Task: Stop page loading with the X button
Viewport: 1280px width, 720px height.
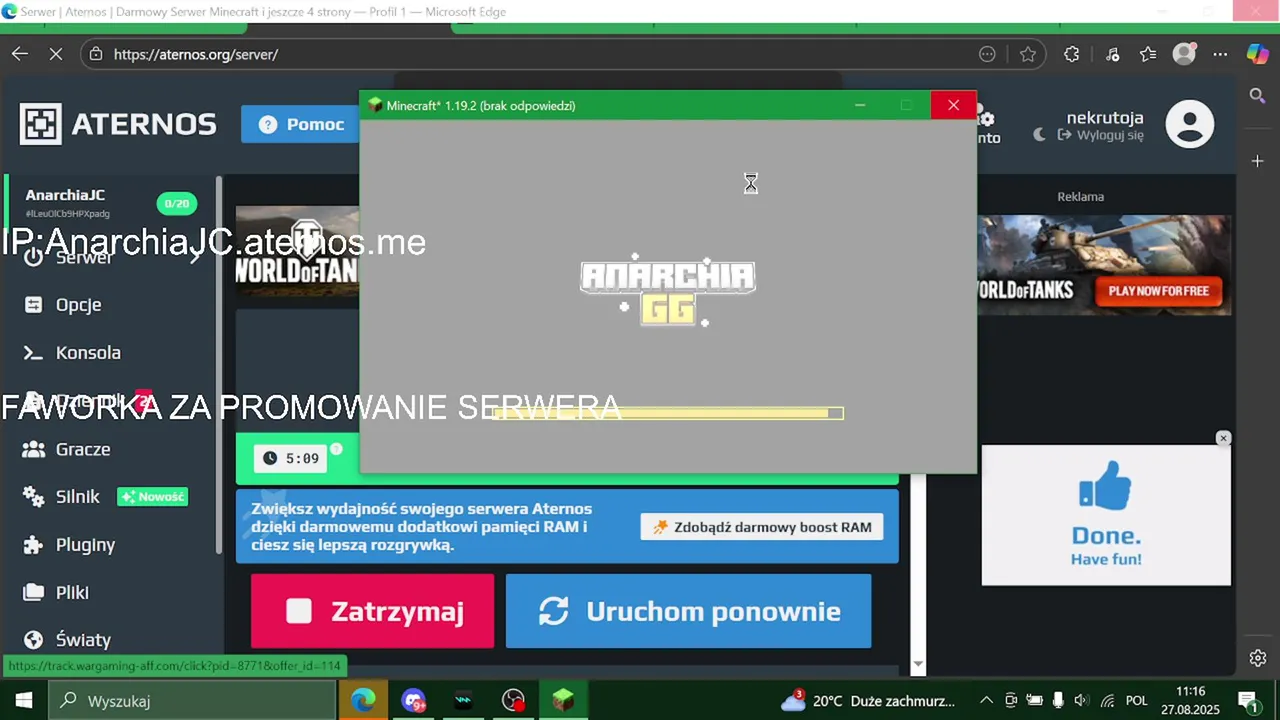Action: [x=56, y=54]
